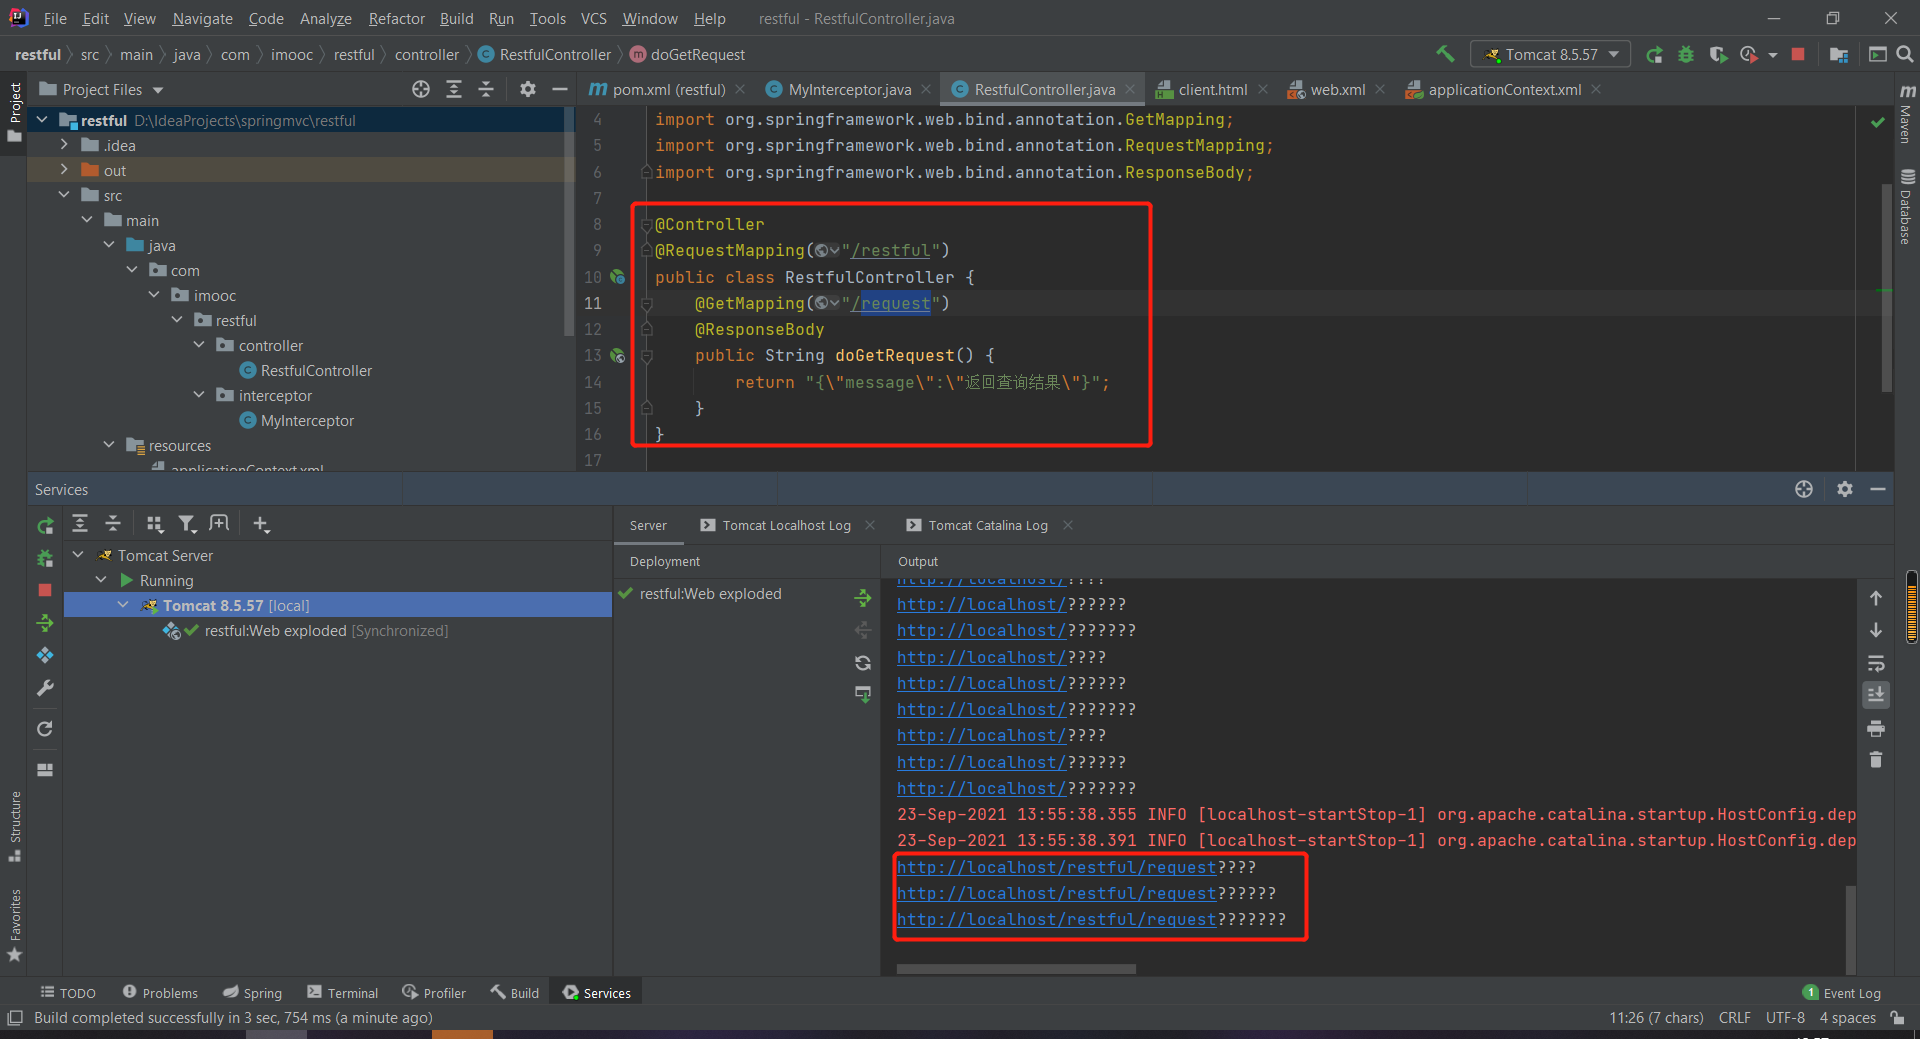This screenshot has width=1920, height=1039.
Task: Toggle scroll to end in Output
Action: (1876, 695)
